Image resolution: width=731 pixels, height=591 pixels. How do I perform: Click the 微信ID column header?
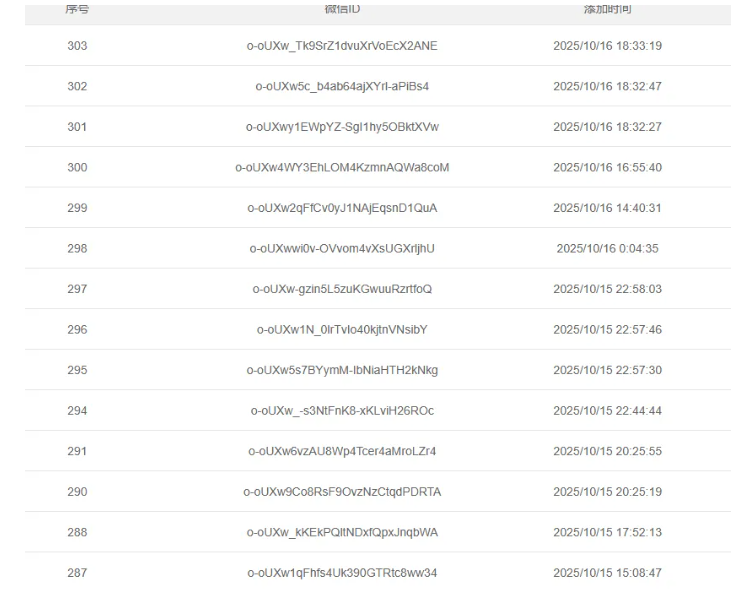coord(342,9)
